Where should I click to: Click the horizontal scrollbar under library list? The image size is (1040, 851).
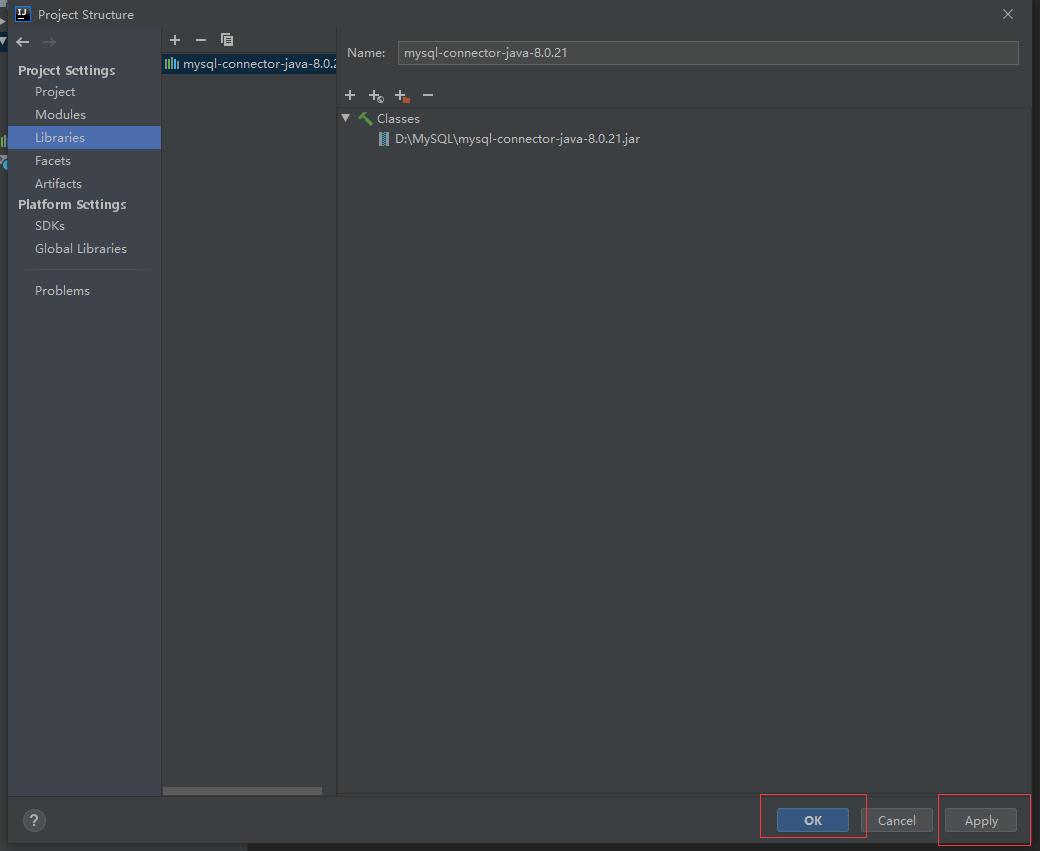242,791
